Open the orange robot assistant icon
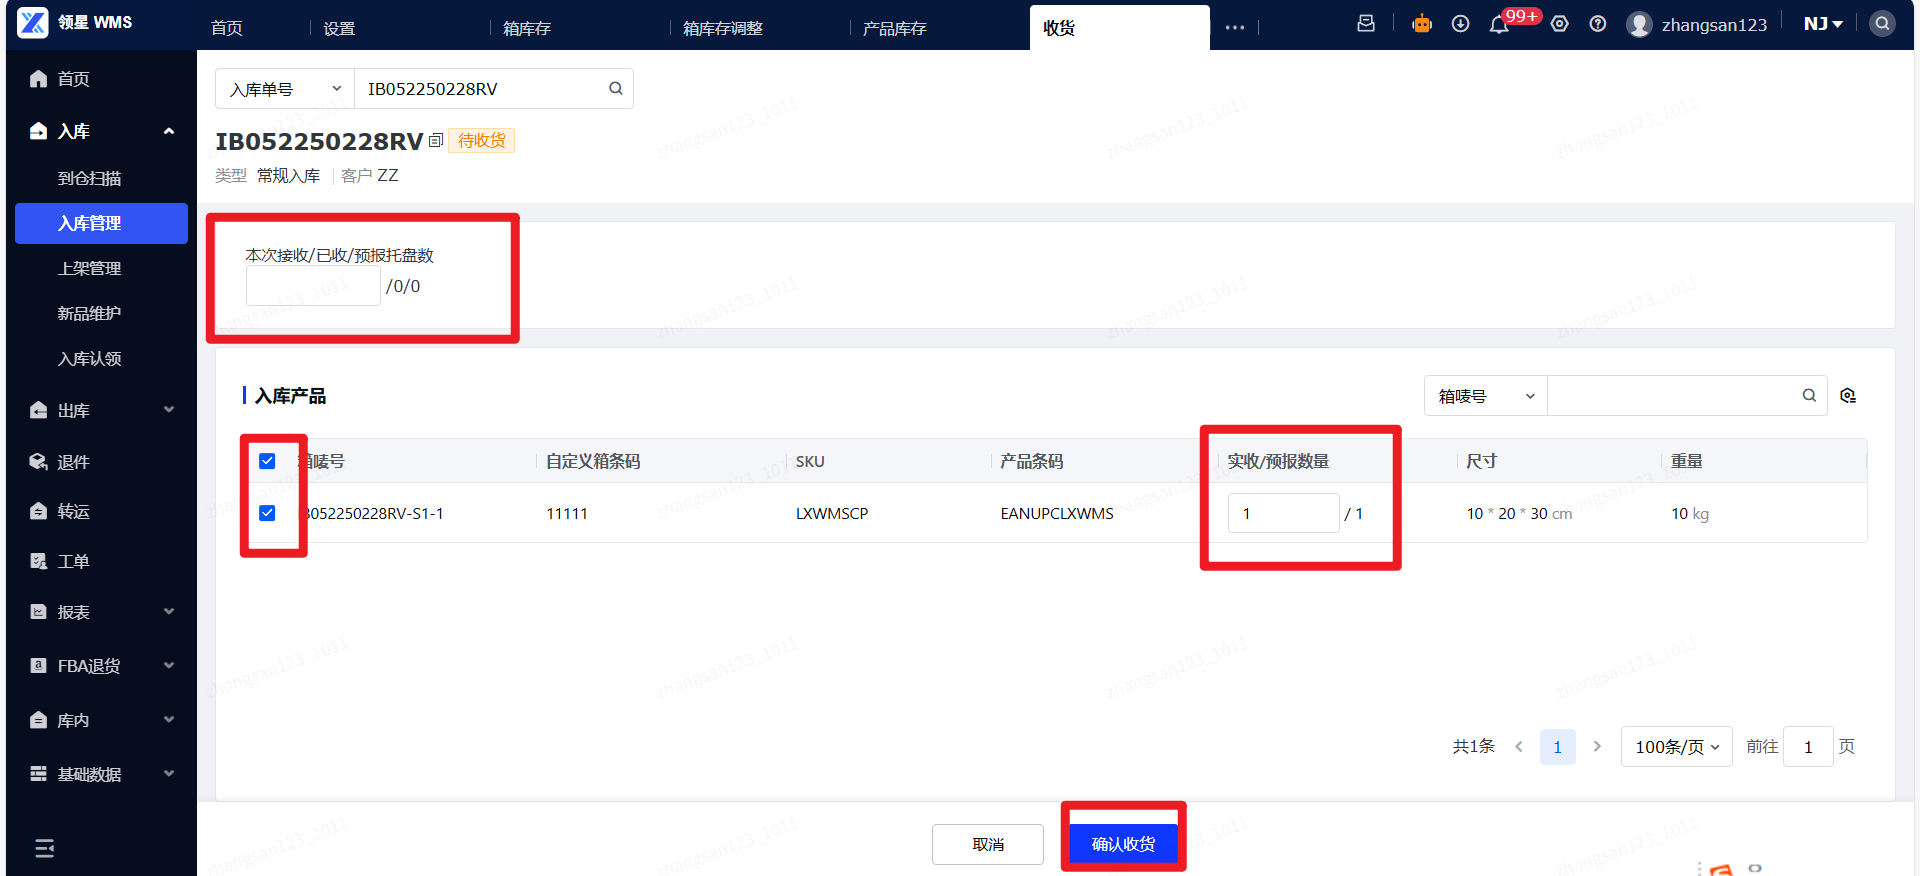Viewport: 1920px width, 876px height. (x=1422, y=23)
